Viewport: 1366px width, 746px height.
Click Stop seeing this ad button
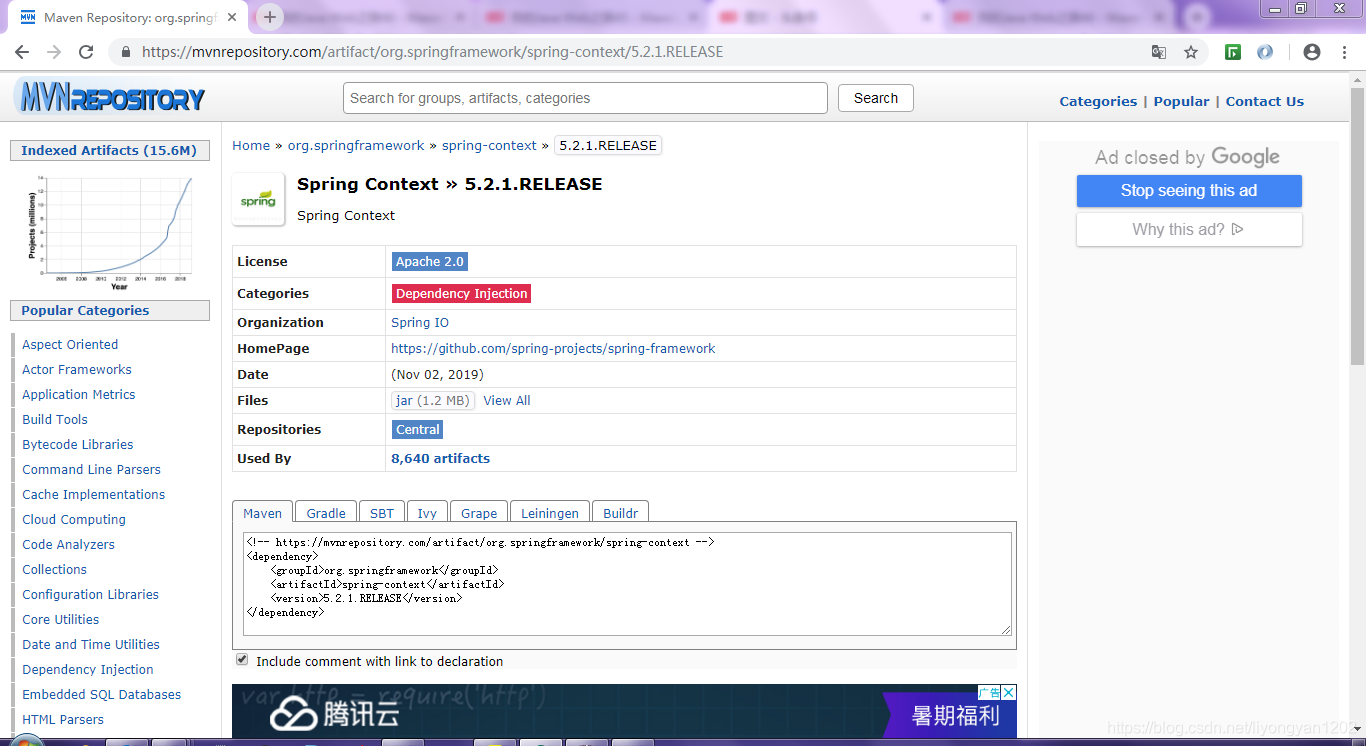pos(1189,191)
